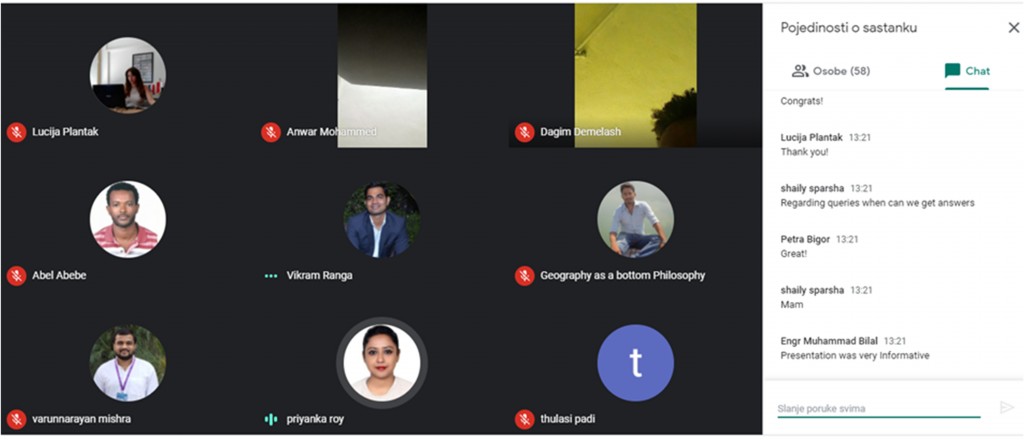Send chat message with arrow icon

[1007, 408]
